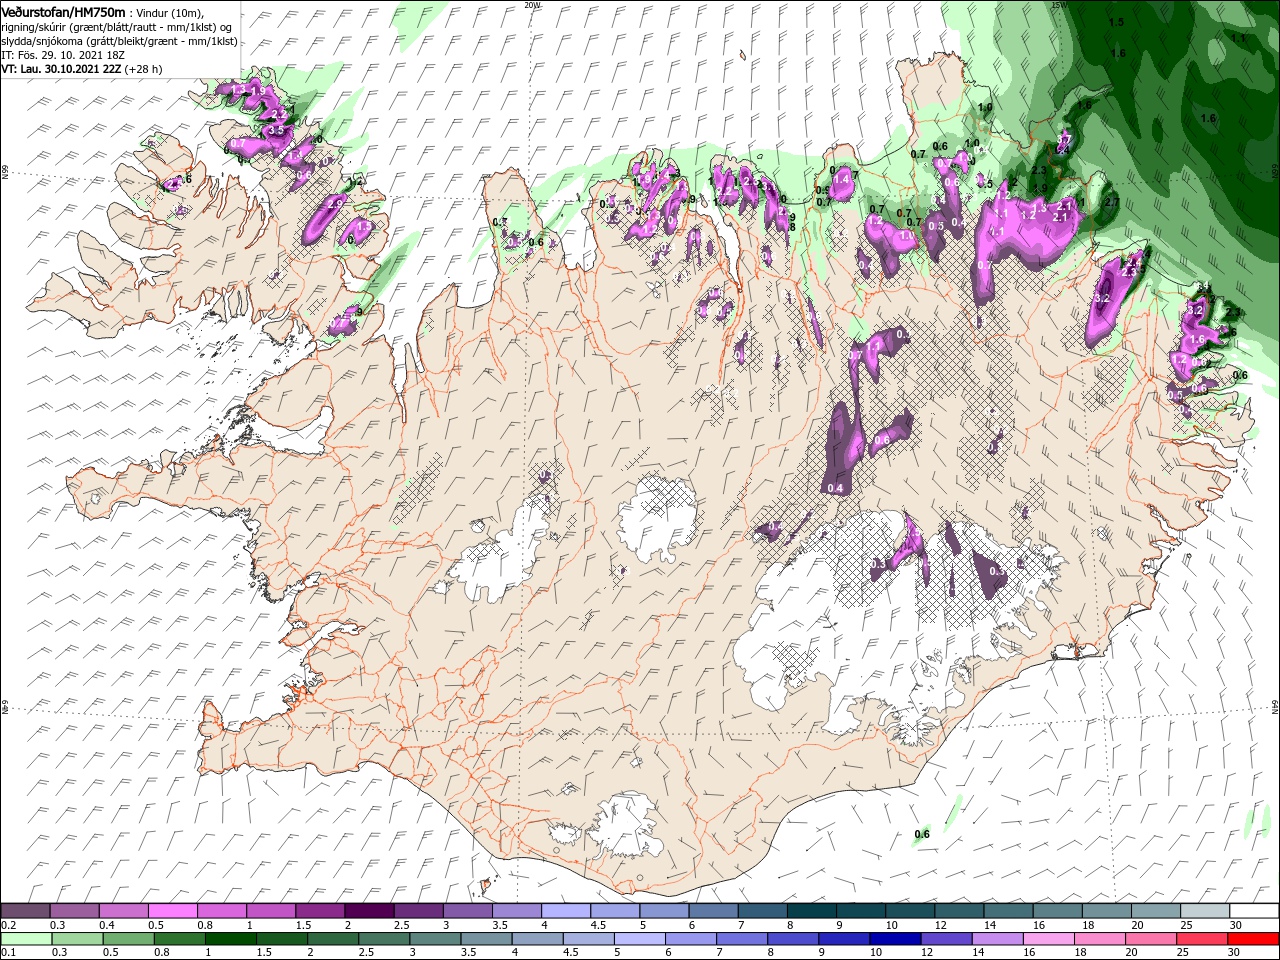
Task: Click the '0.6' value over sea south-east of Iceland
Action: (x=922, y=834)
